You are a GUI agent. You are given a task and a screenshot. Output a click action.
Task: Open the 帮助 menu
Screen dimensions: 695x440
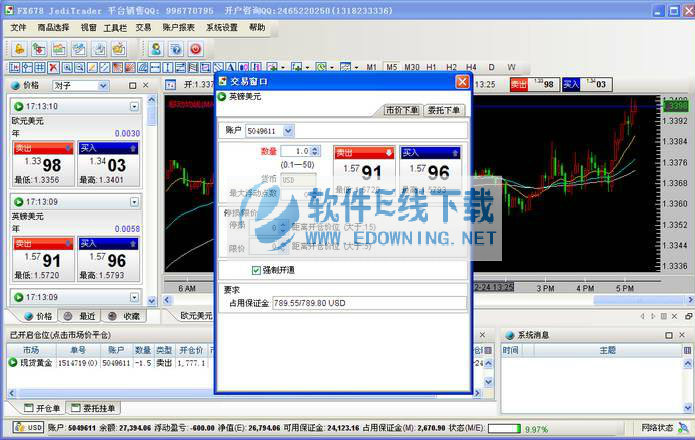[x=257, y=27]
